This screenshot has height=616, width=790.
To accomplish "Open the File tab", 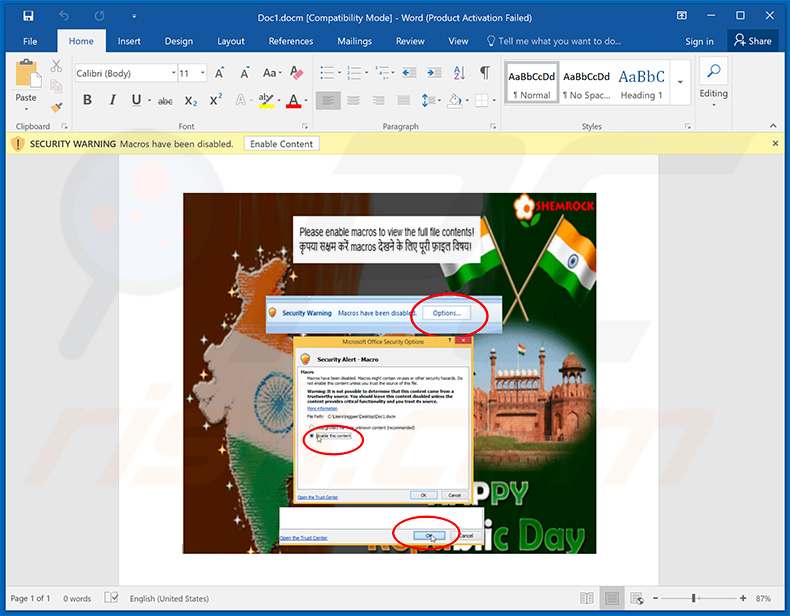I will click(30, 41).
